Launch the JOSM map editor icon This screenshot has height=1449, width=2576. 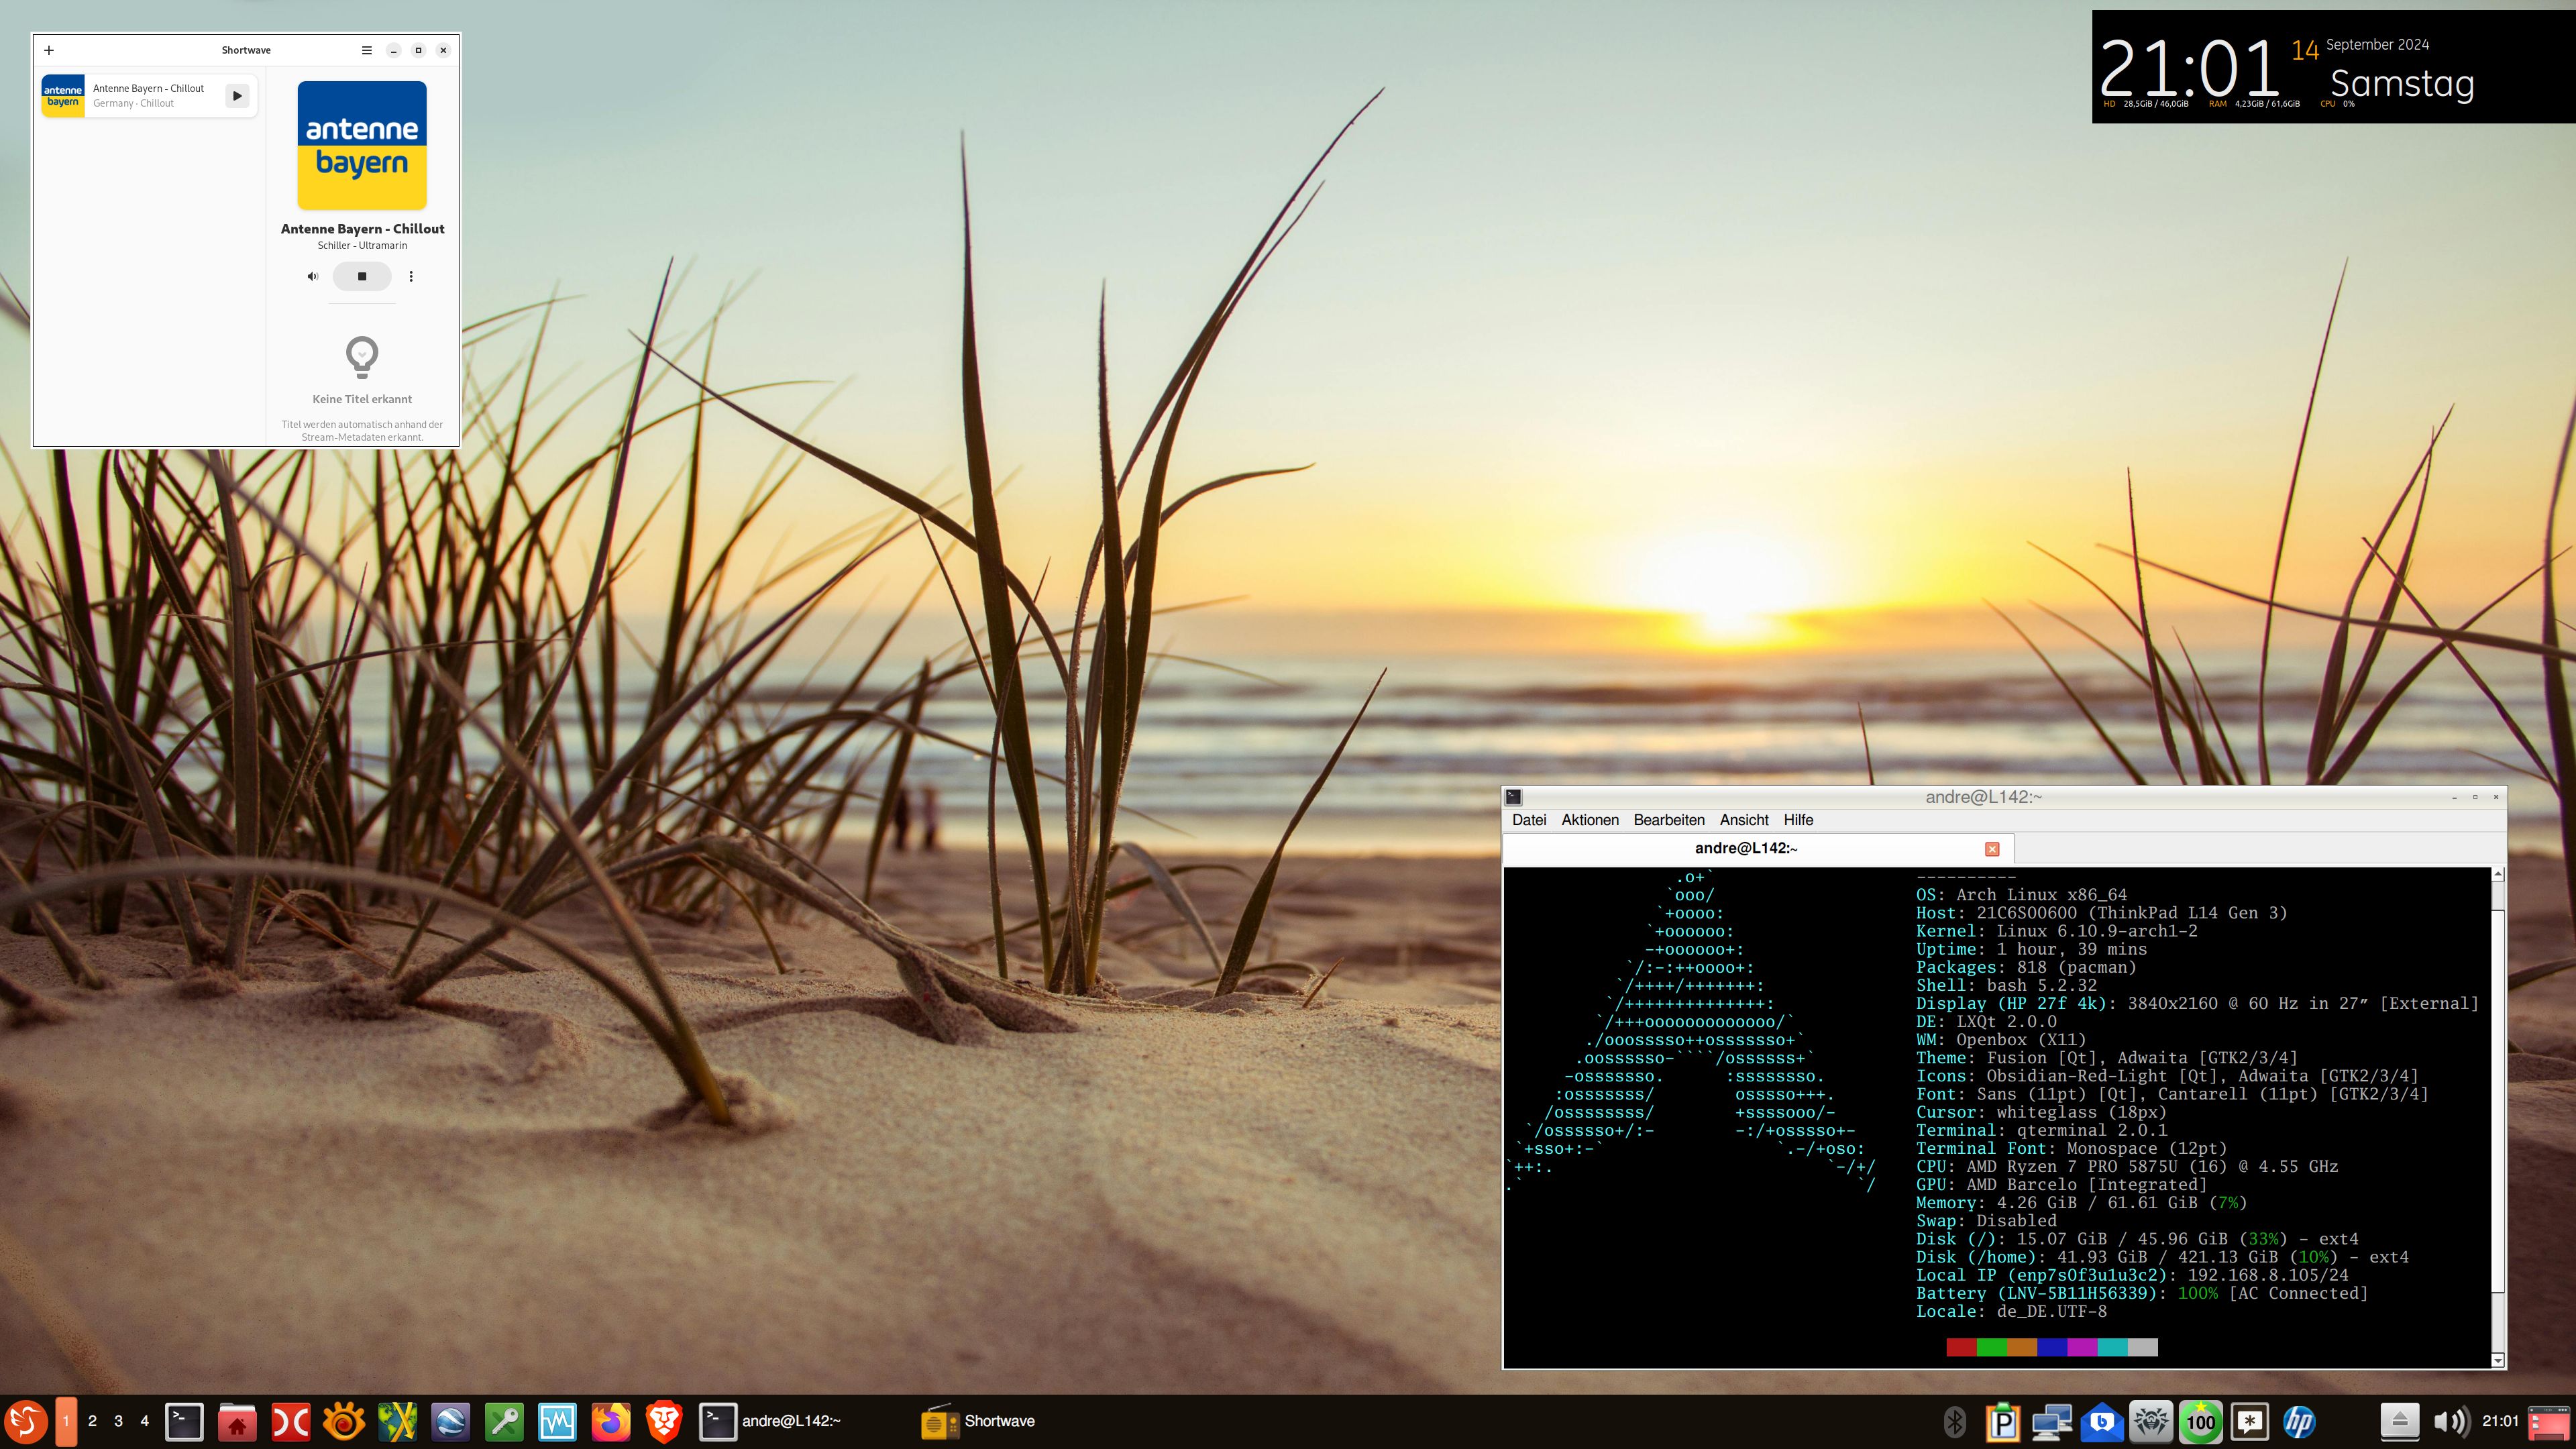(x=397, y=1421)
